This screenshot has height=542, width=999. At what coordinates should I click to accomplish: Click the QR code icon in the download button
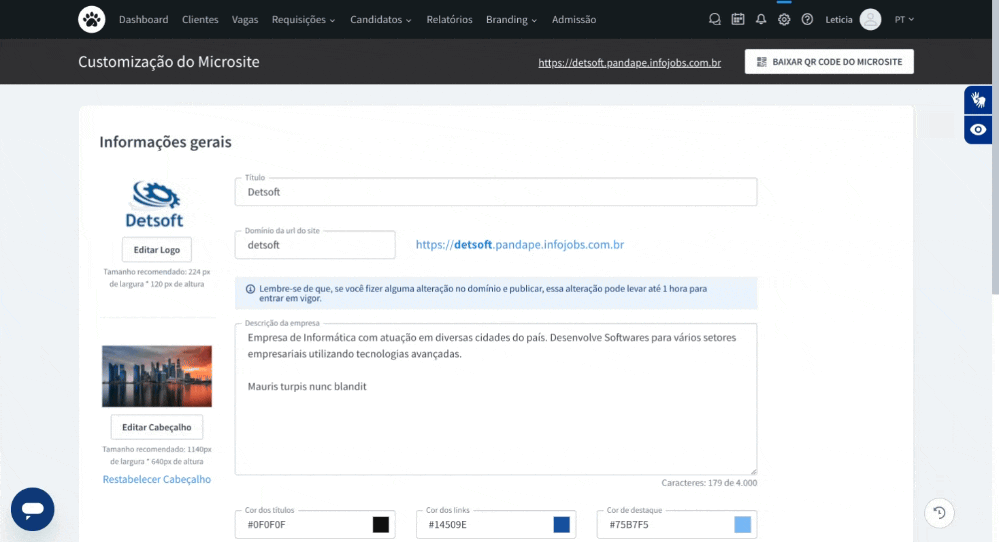tap(761, 62)
